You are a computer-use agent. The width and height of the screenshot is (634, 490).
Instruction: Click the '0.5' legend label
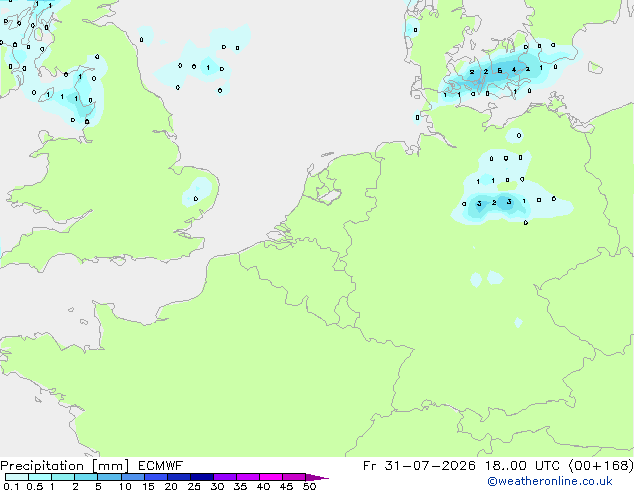(34, 486)
